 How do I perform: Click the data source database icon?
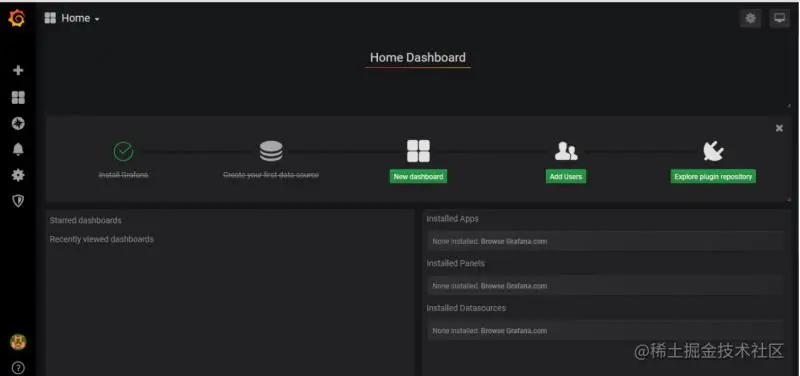[271, 151]
